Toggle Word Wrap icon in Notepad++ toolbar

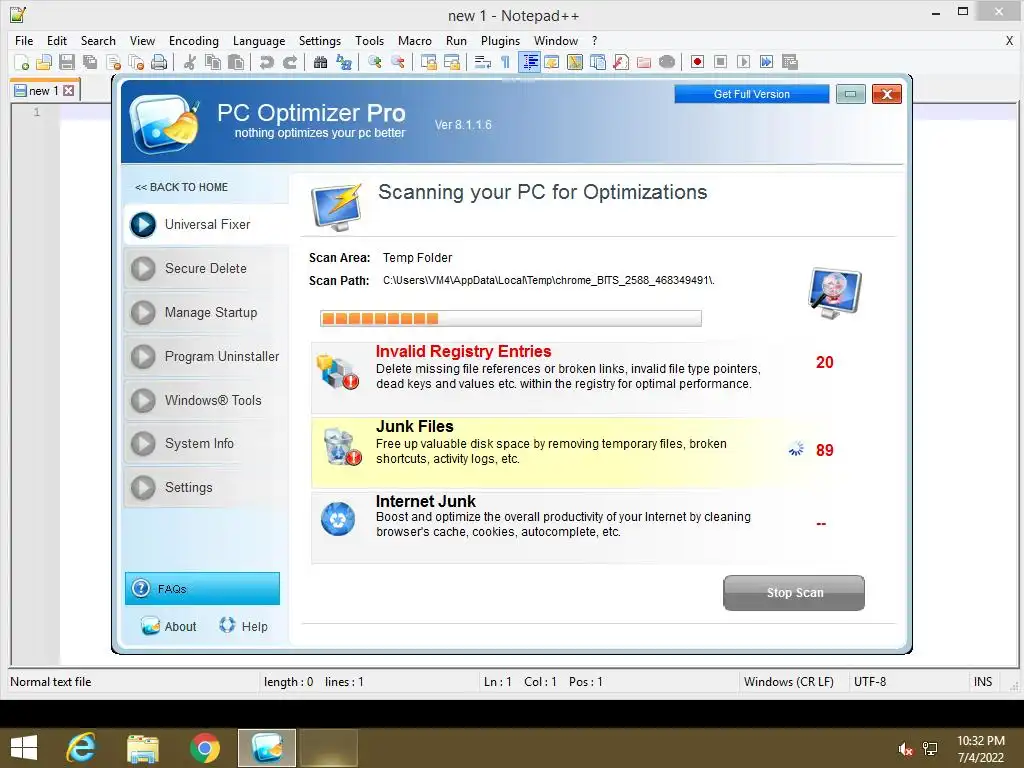tap(483, 62)
